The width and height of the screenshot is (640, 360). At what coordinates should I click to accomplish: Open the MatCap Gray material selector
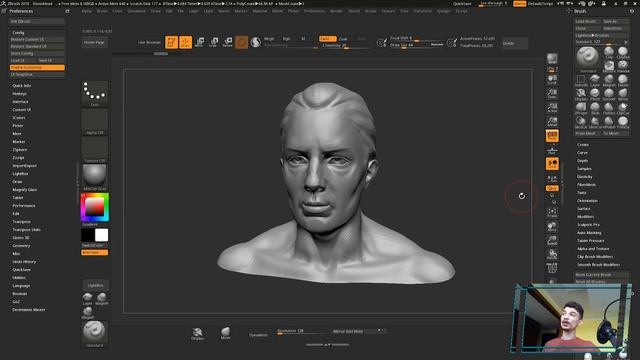point(95,178)
